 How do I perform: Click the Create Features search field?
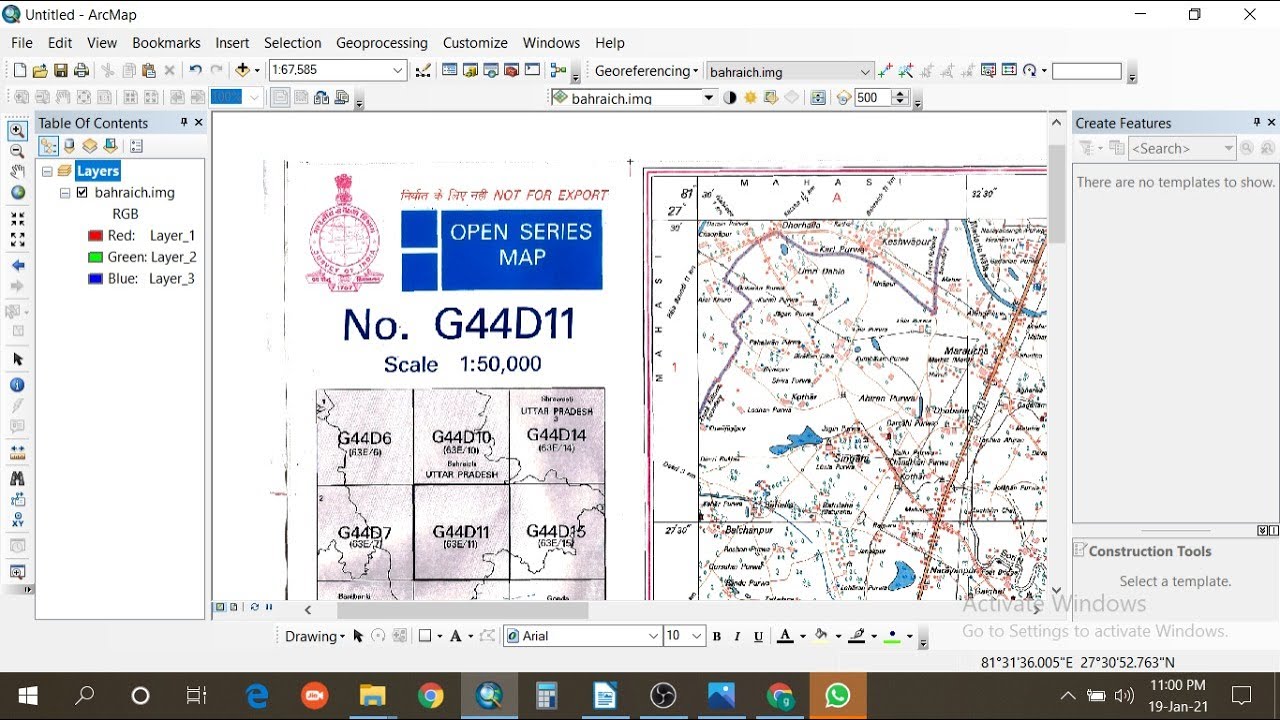coord(1182,148)
